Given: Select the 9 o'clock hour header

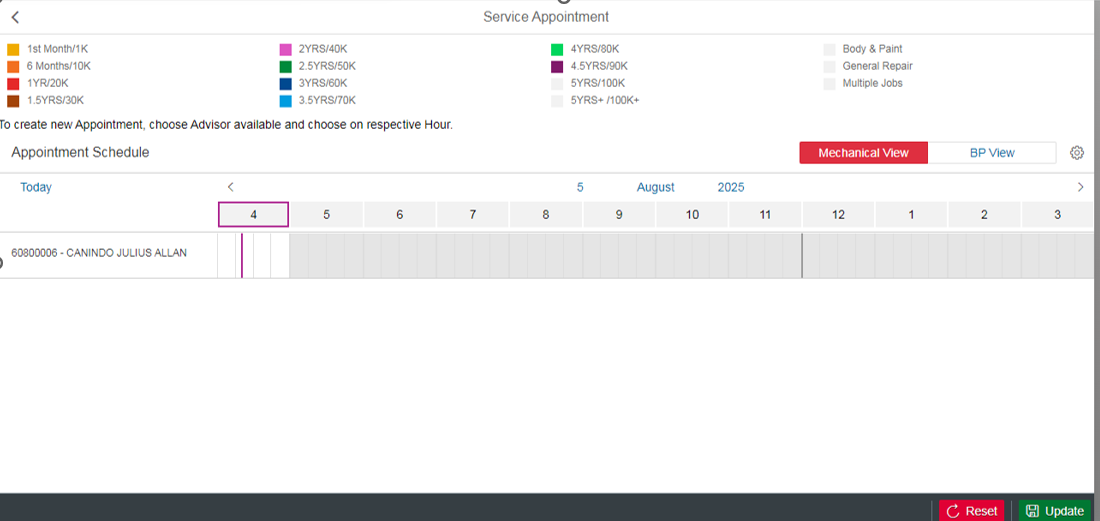Looking at the screenshot, I should pos(619,215).
